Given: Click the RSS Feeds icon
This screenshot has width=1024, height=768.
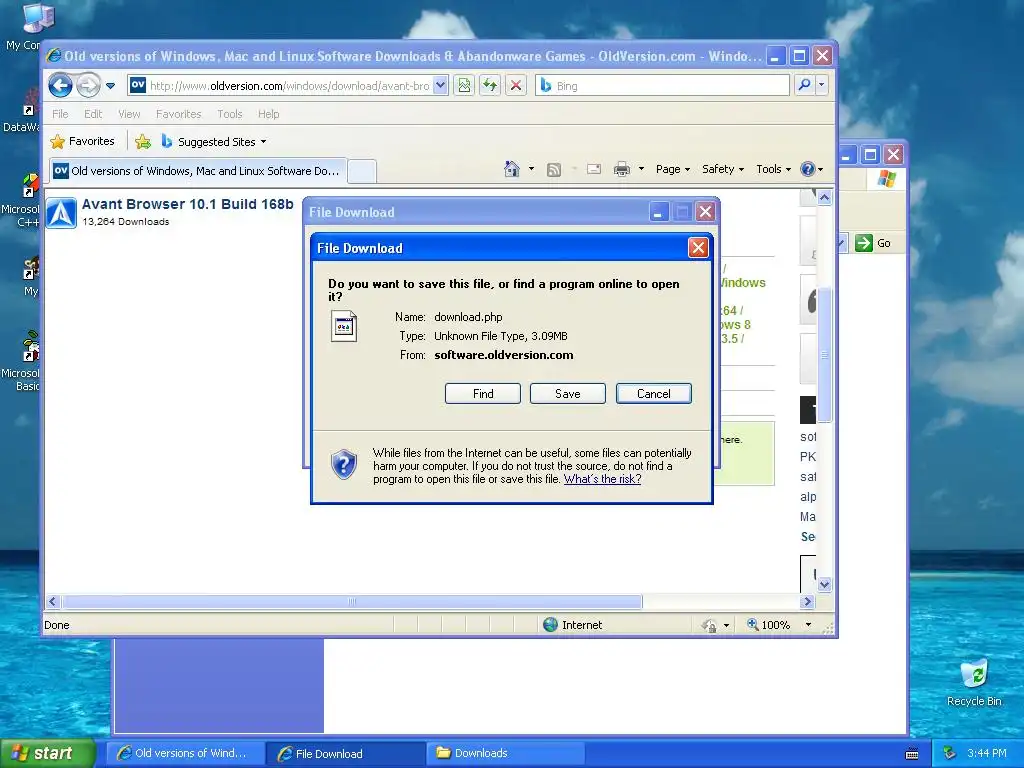Looking at the screenshot, I should coord(554,170).
